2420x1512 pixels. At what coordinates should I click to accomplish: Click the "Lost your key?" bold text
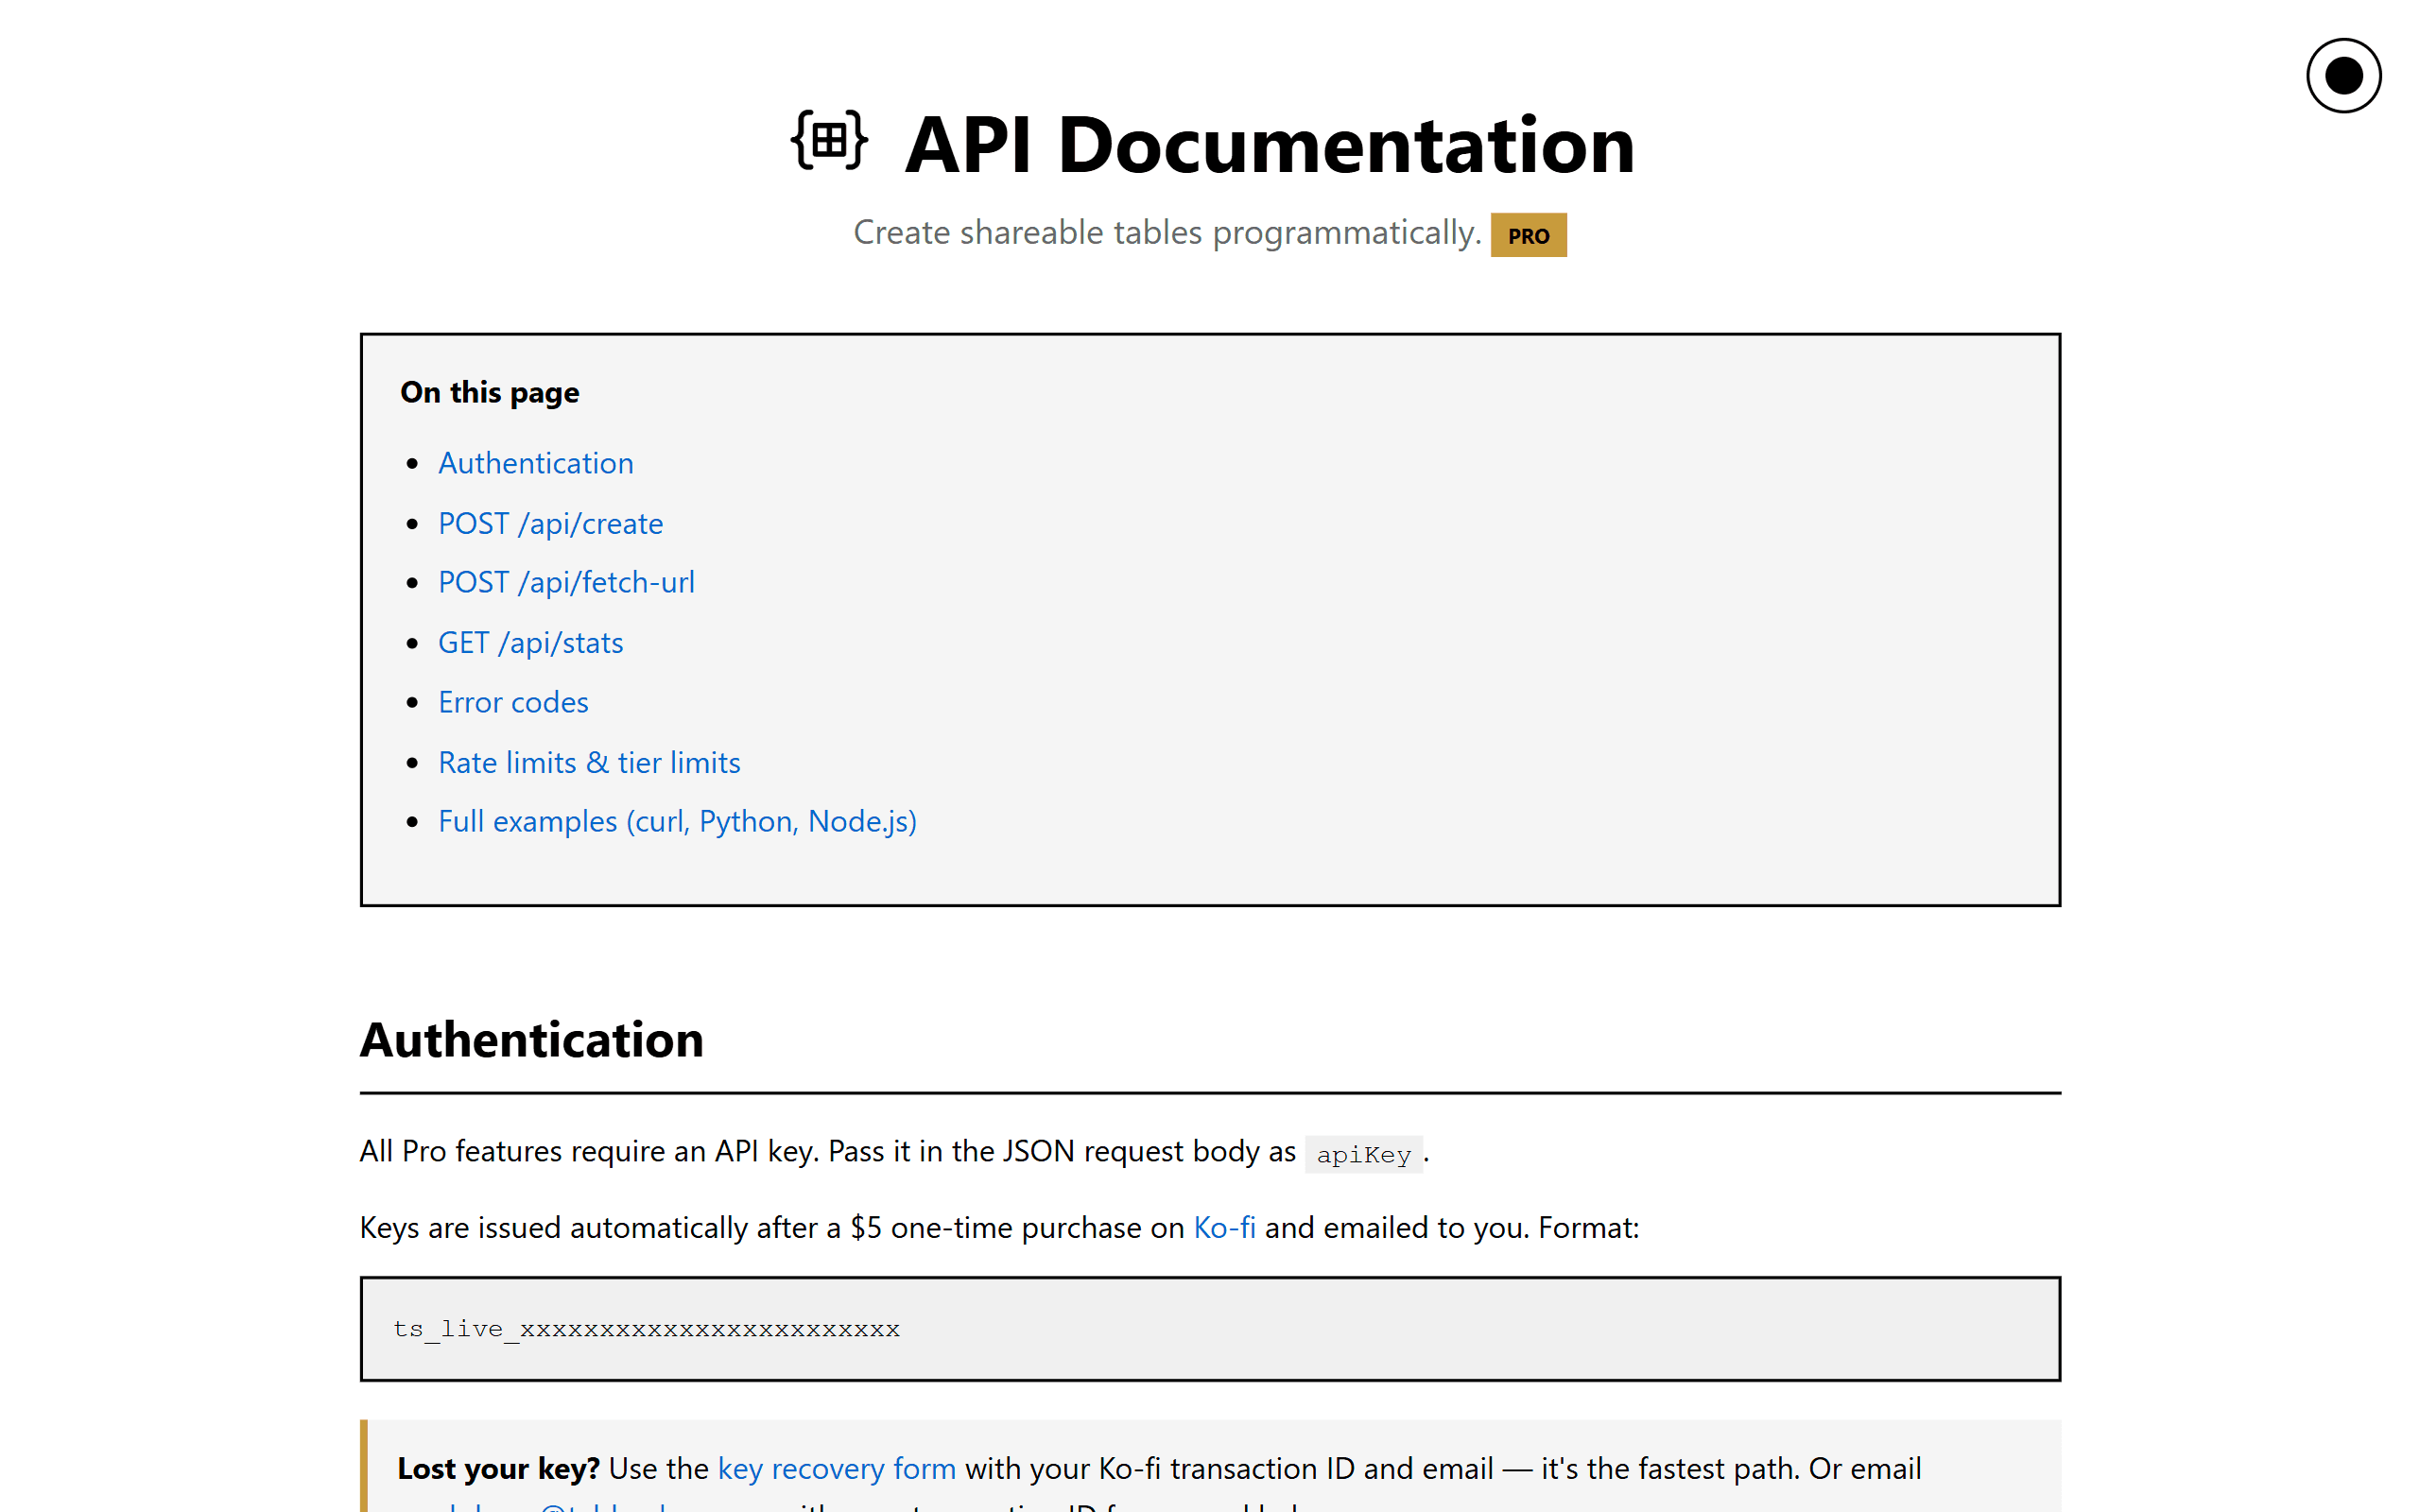click(498, 1468)
